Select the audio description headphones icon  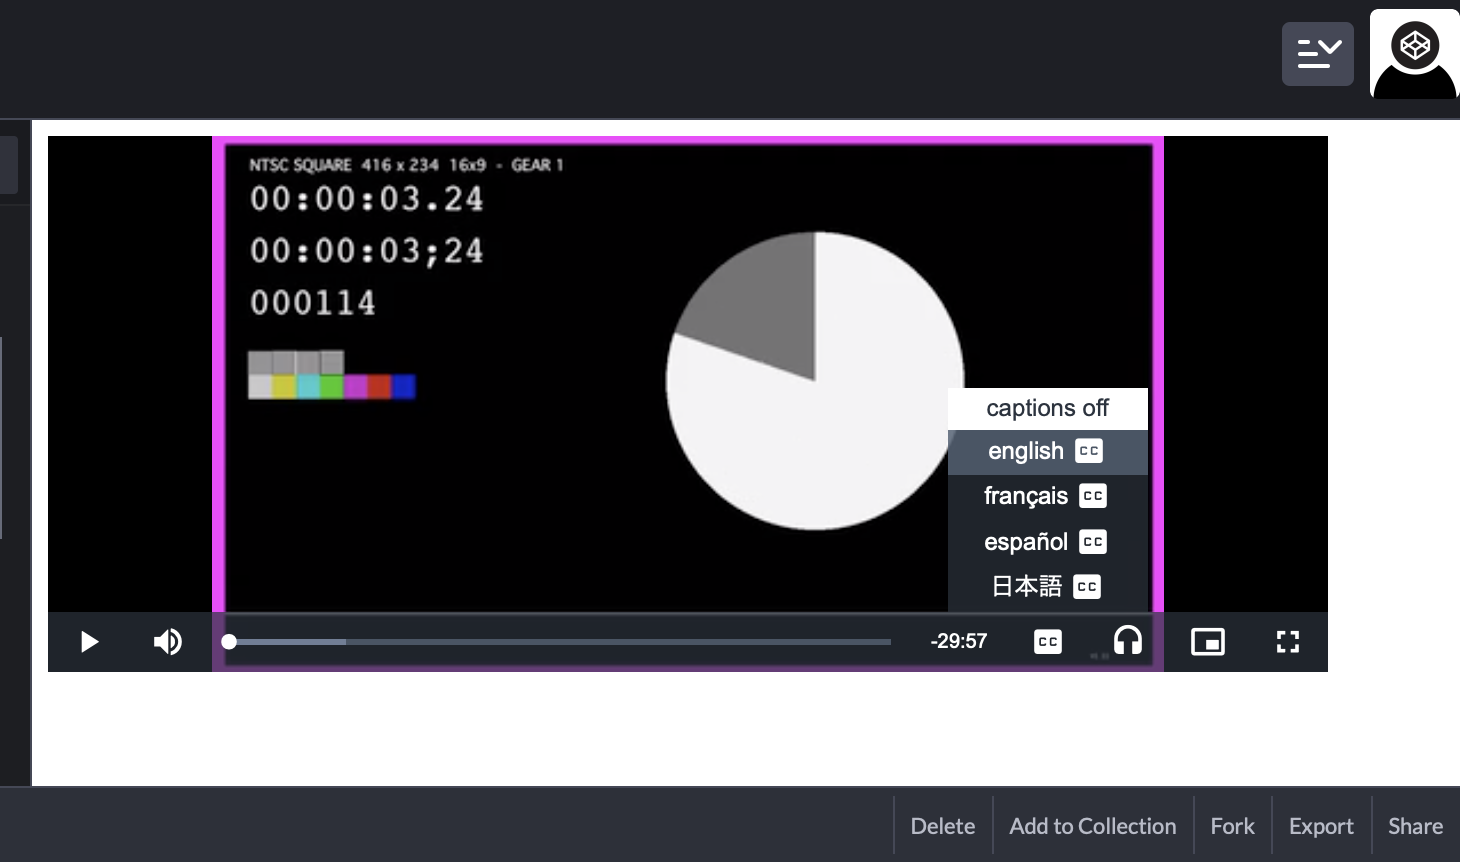(1127, 641)
